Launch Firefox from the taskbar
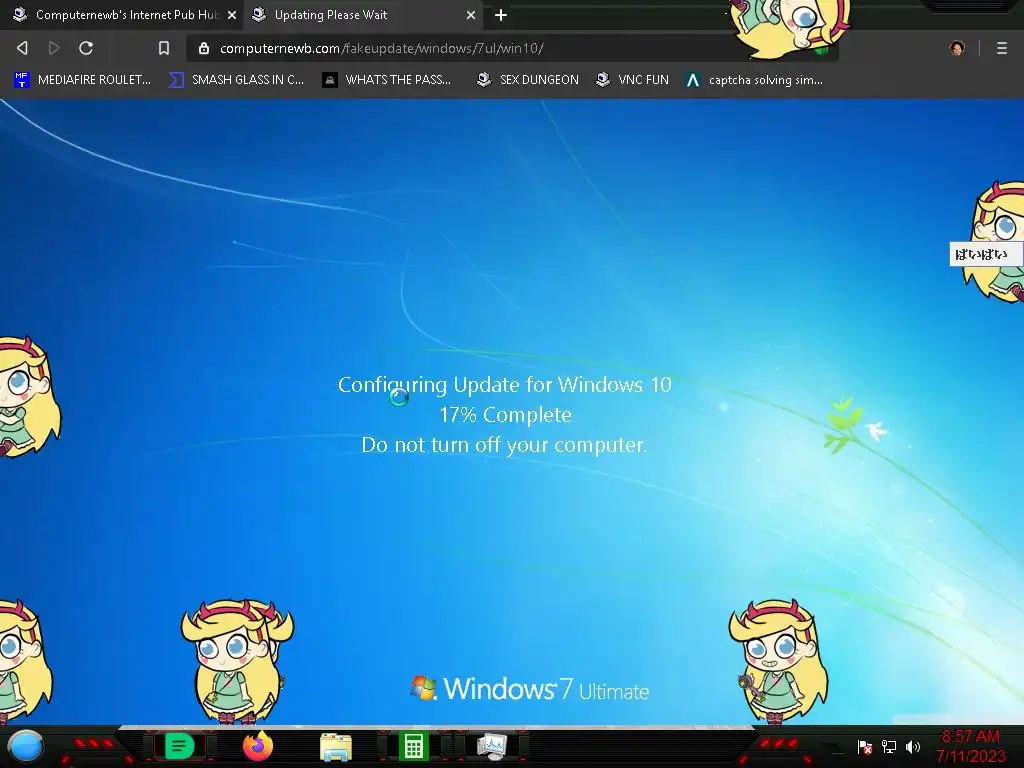 [258, 746]
